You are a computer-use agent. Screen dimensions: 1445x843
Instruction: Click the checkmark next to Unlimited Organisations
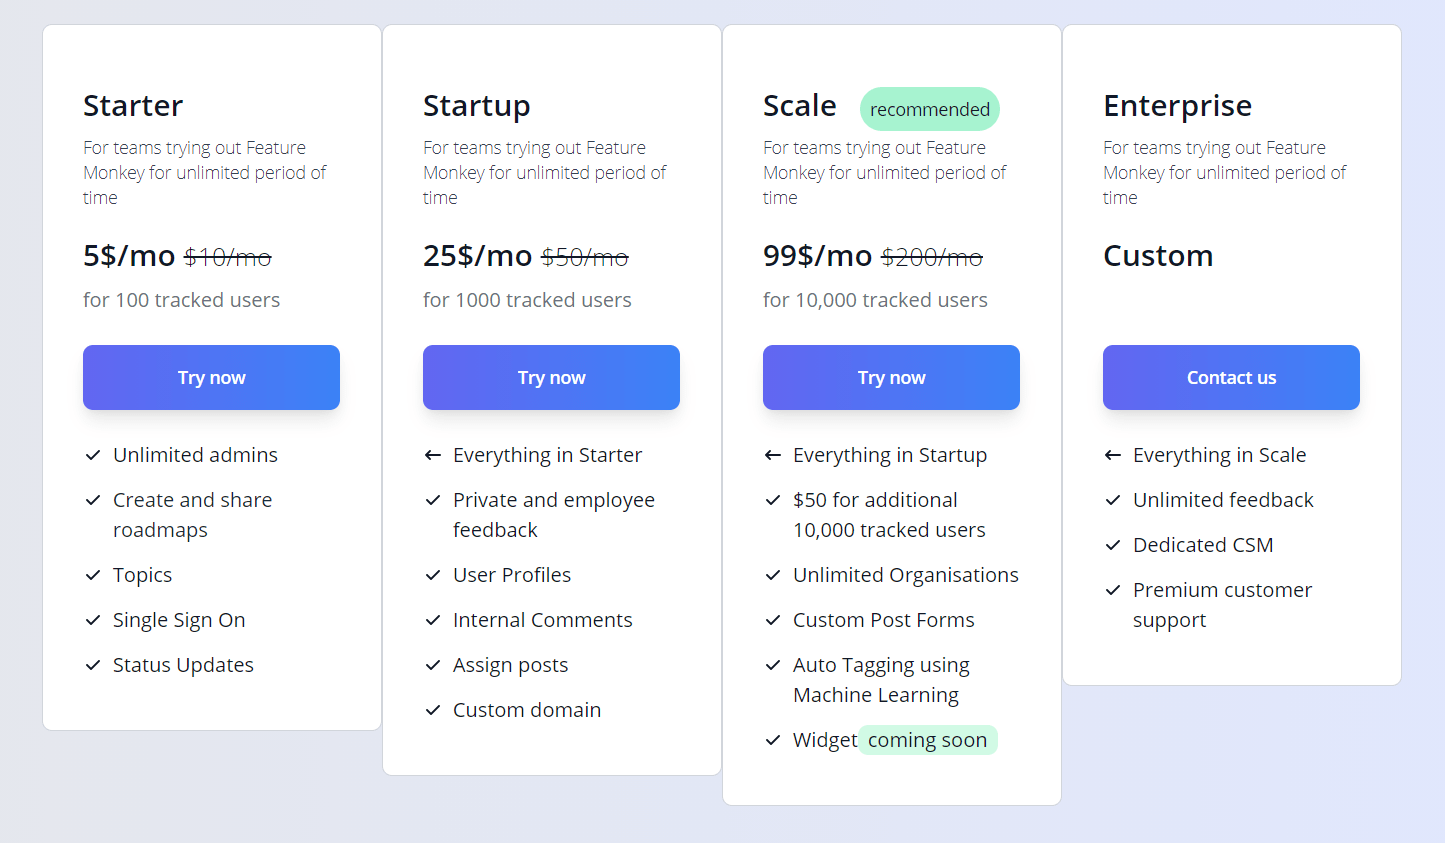[772, 575]
